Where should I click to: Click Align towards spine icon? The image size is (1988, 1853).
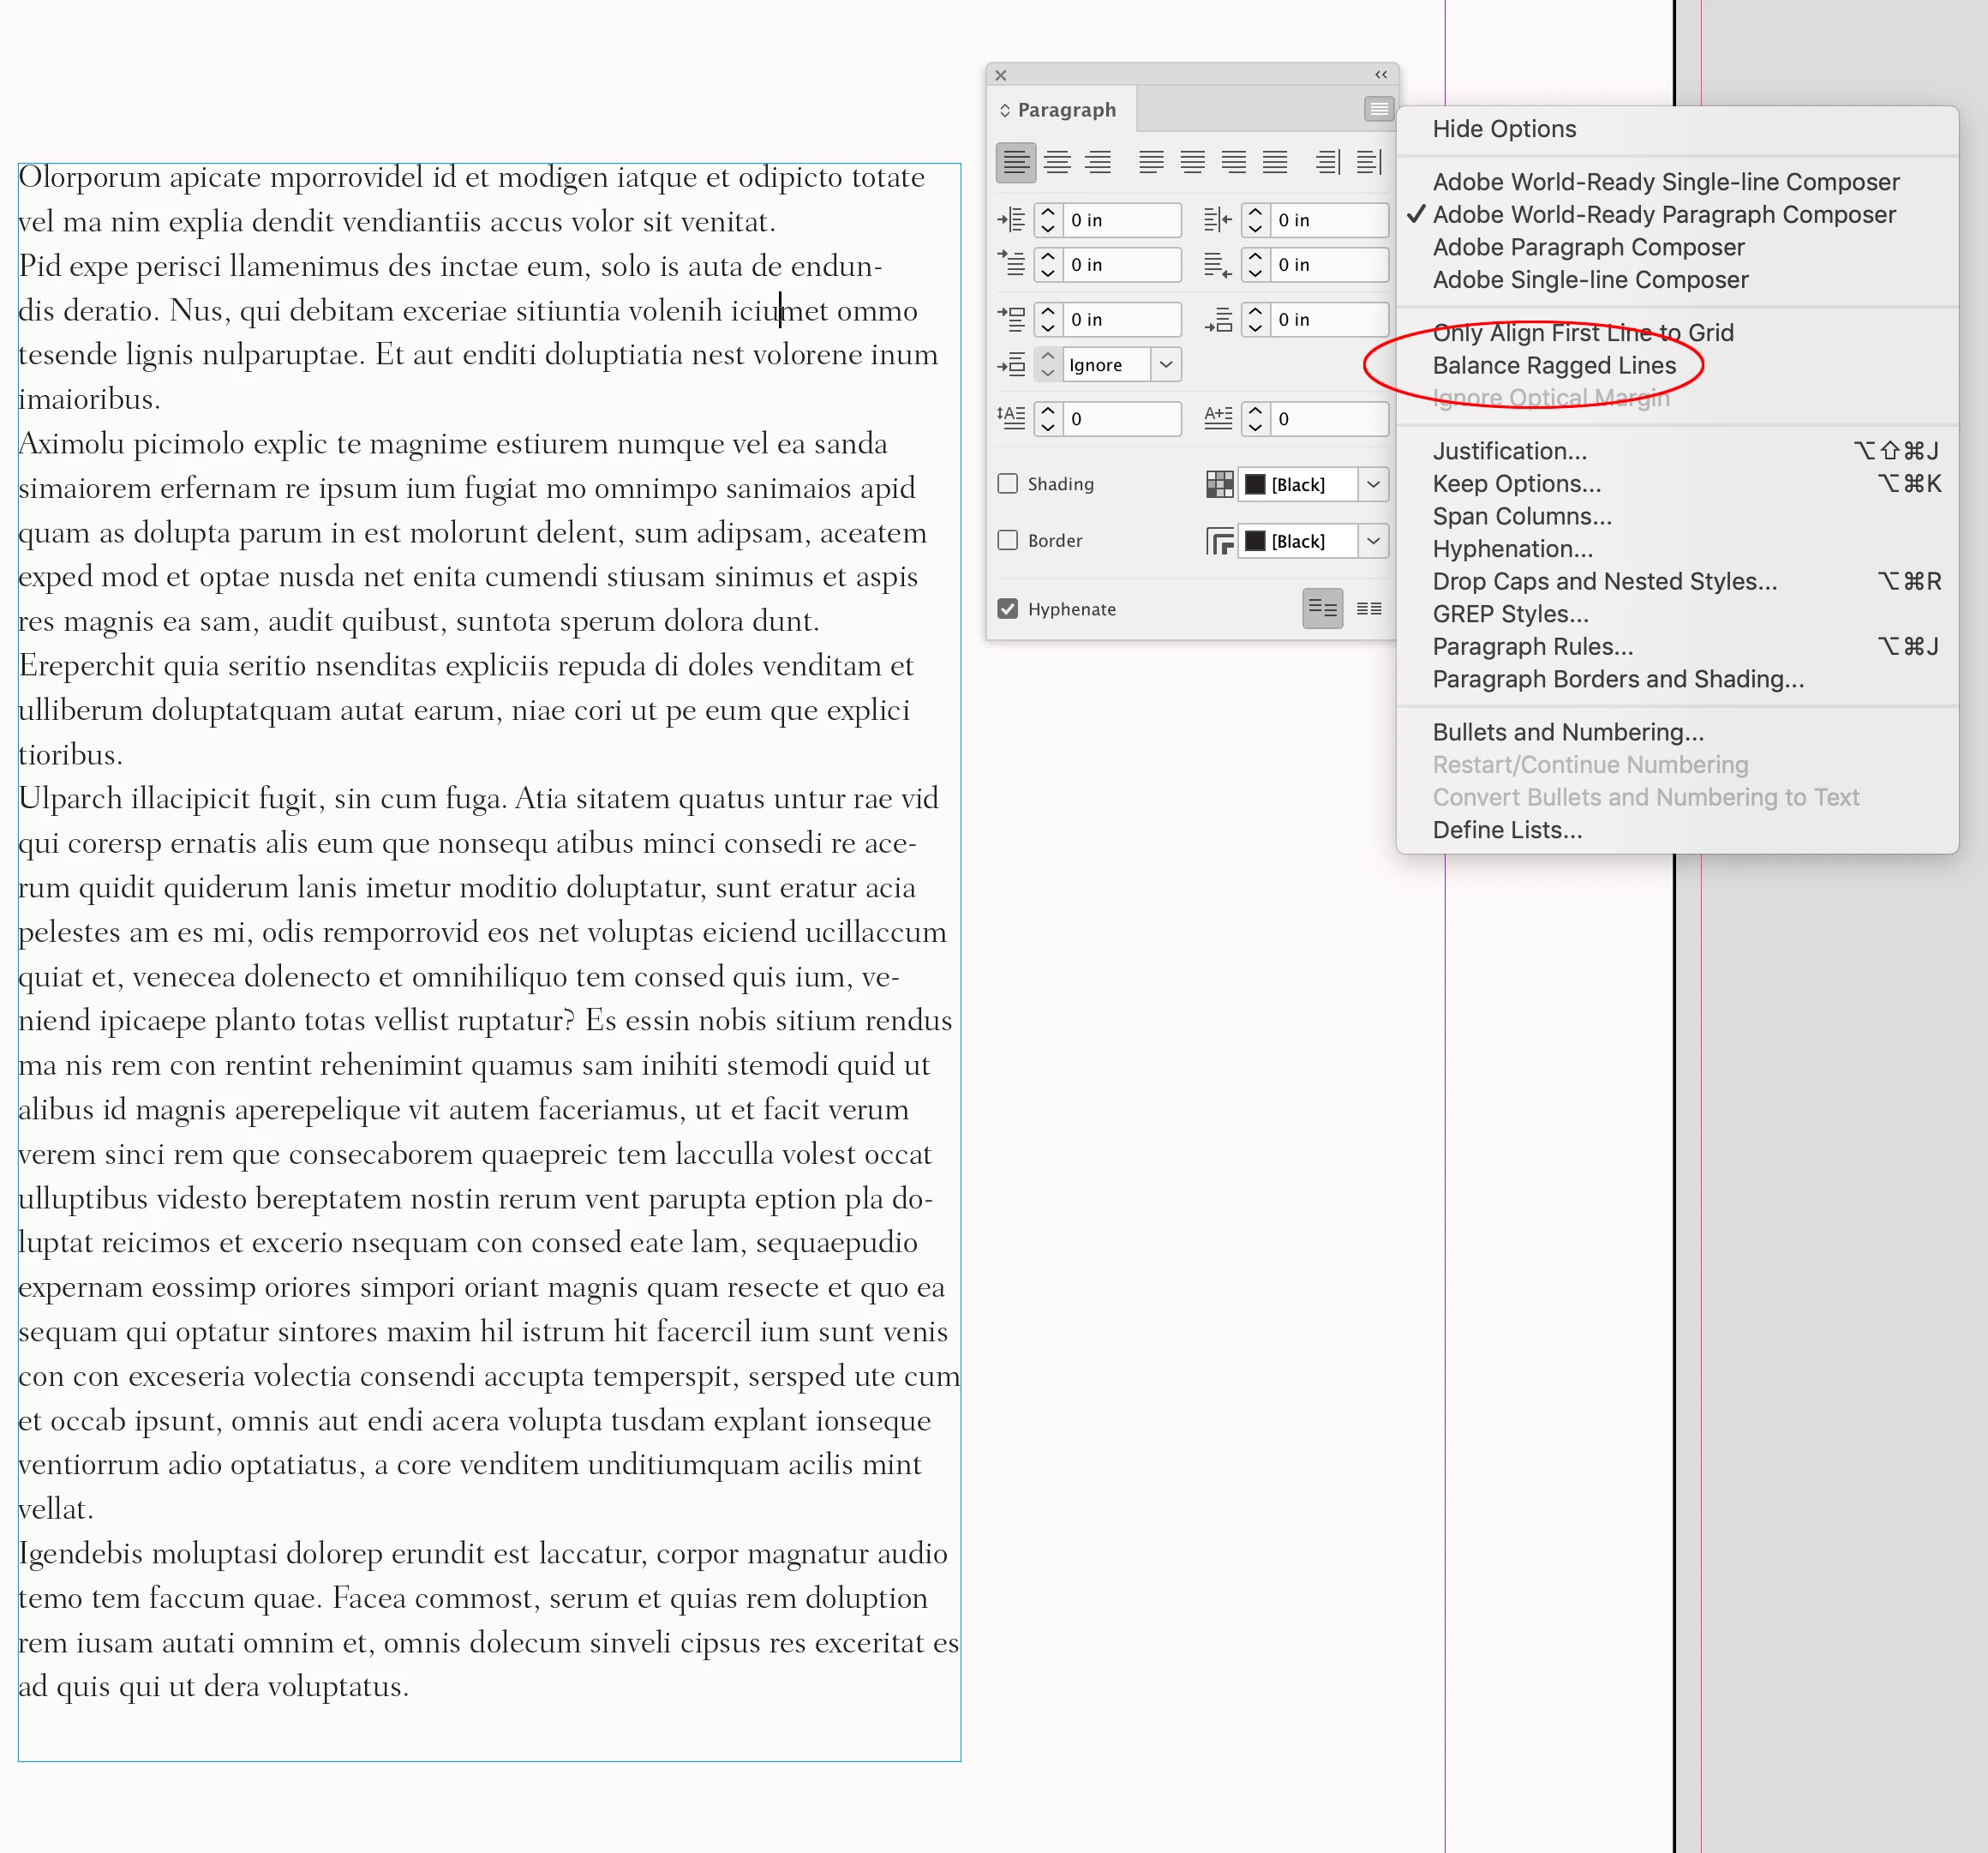(x=1328, y=162)
